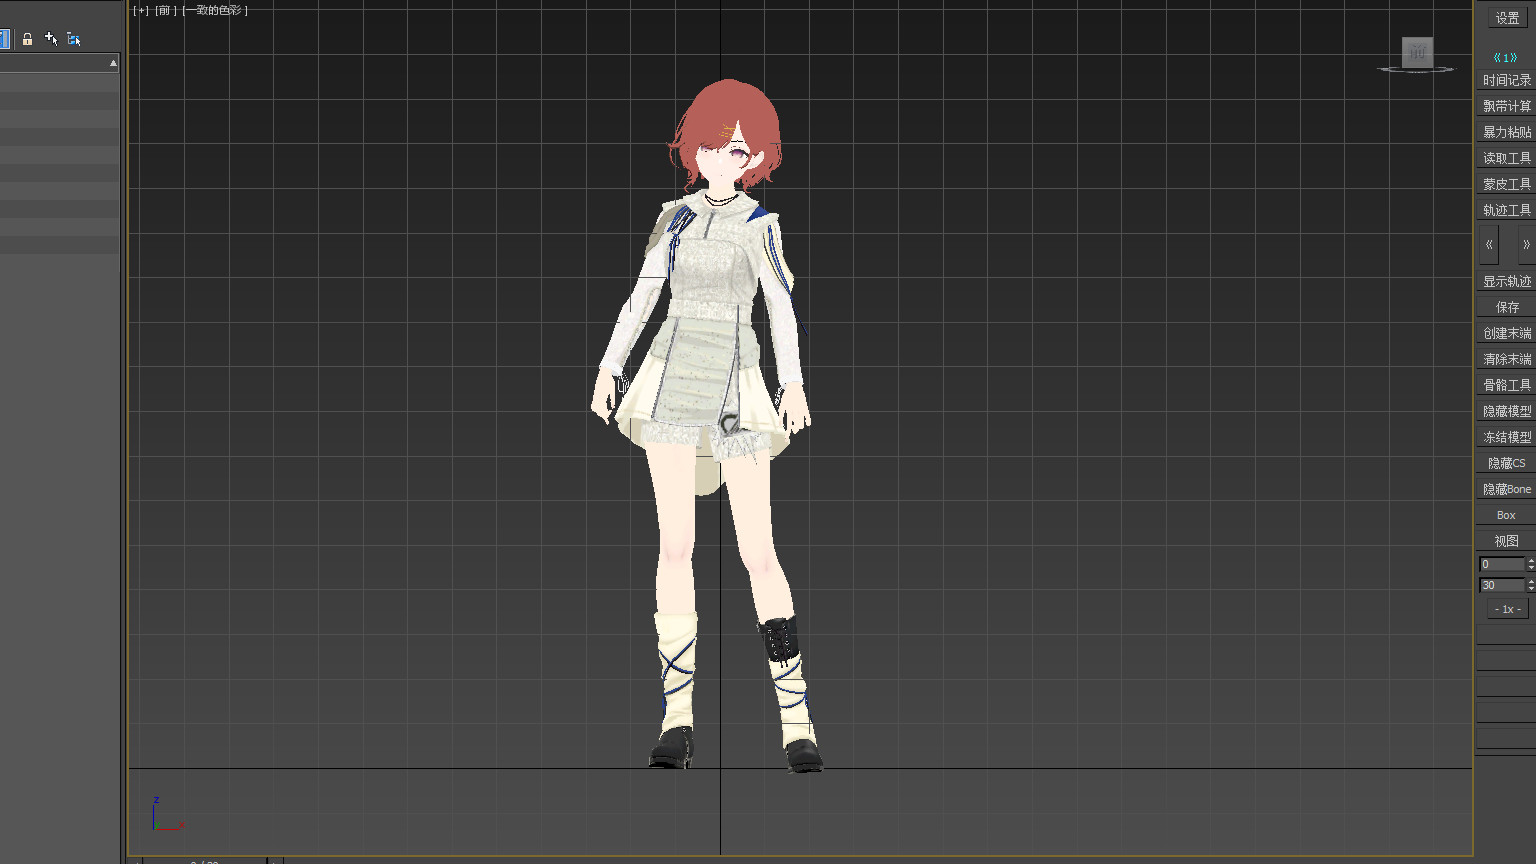
Task: Click the left double-chevron « button
Action: 1489,245
